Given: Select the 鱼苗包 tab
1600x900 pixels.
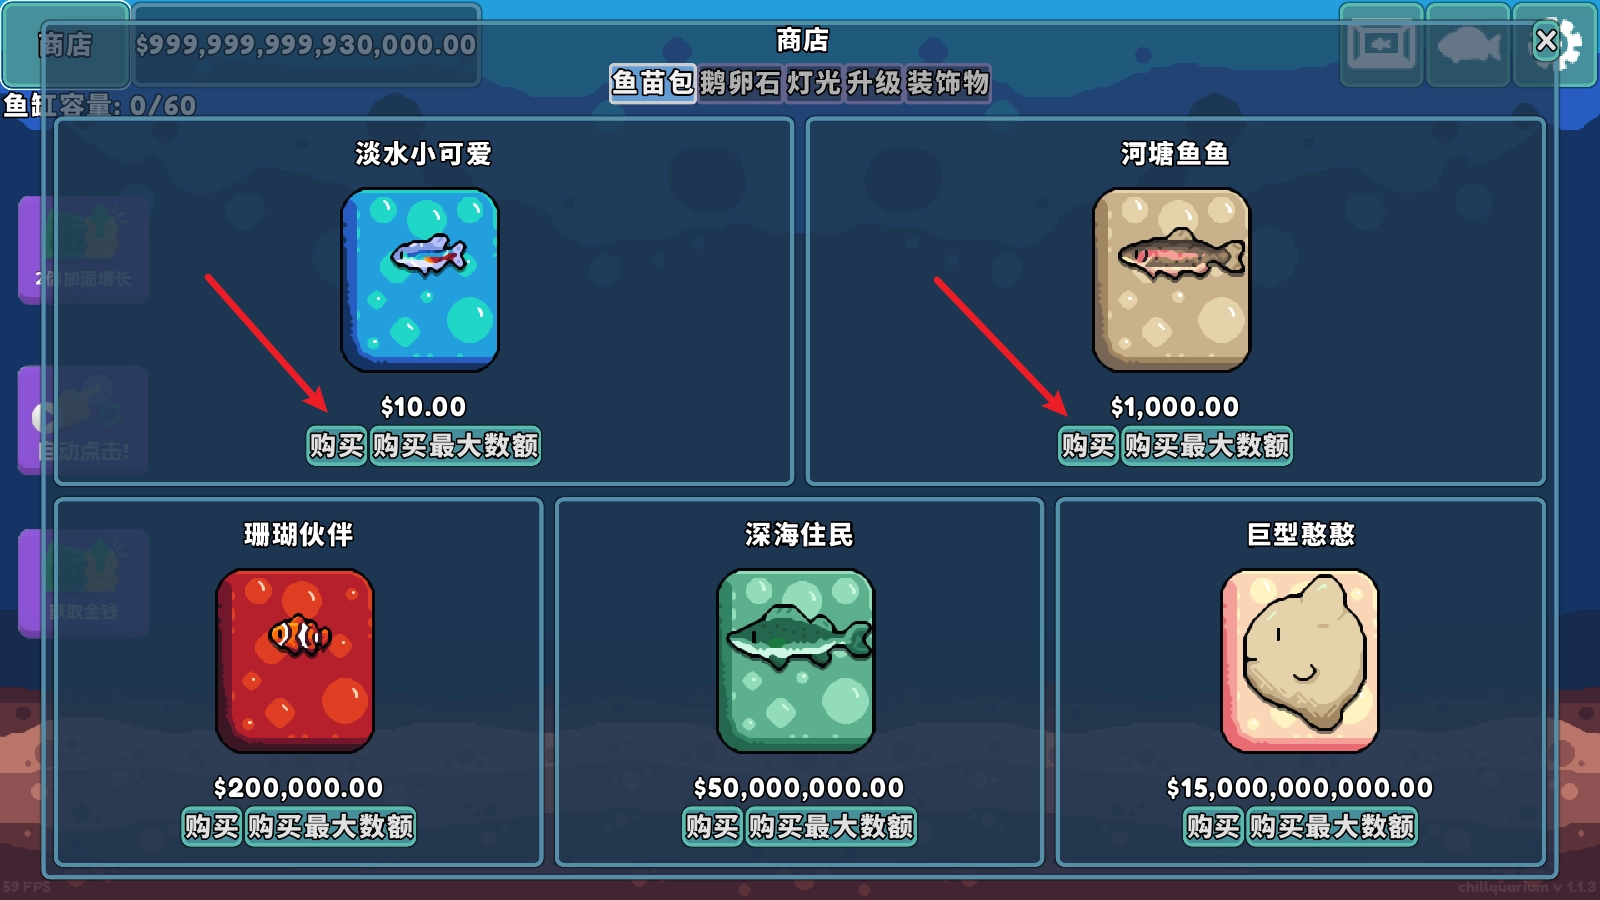Looking at the screenshot, I should [x=653, y=83].
